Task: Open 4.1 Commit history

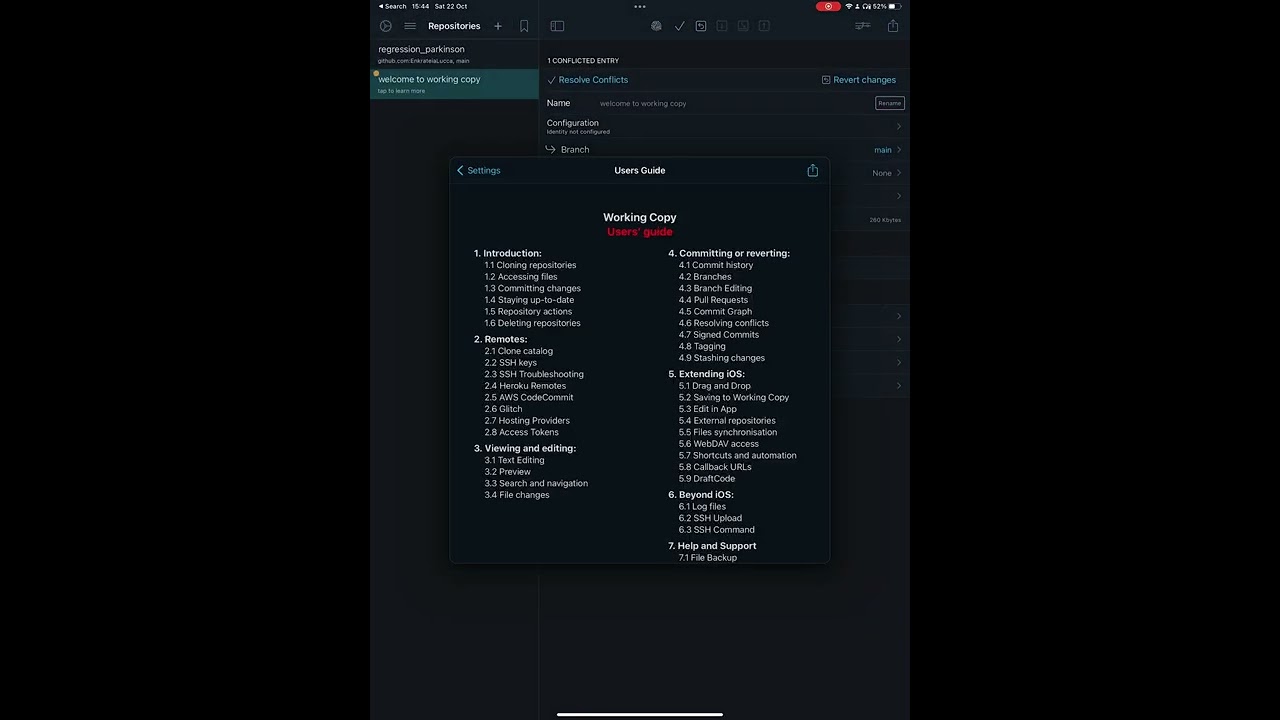Action: pos(716,265)
